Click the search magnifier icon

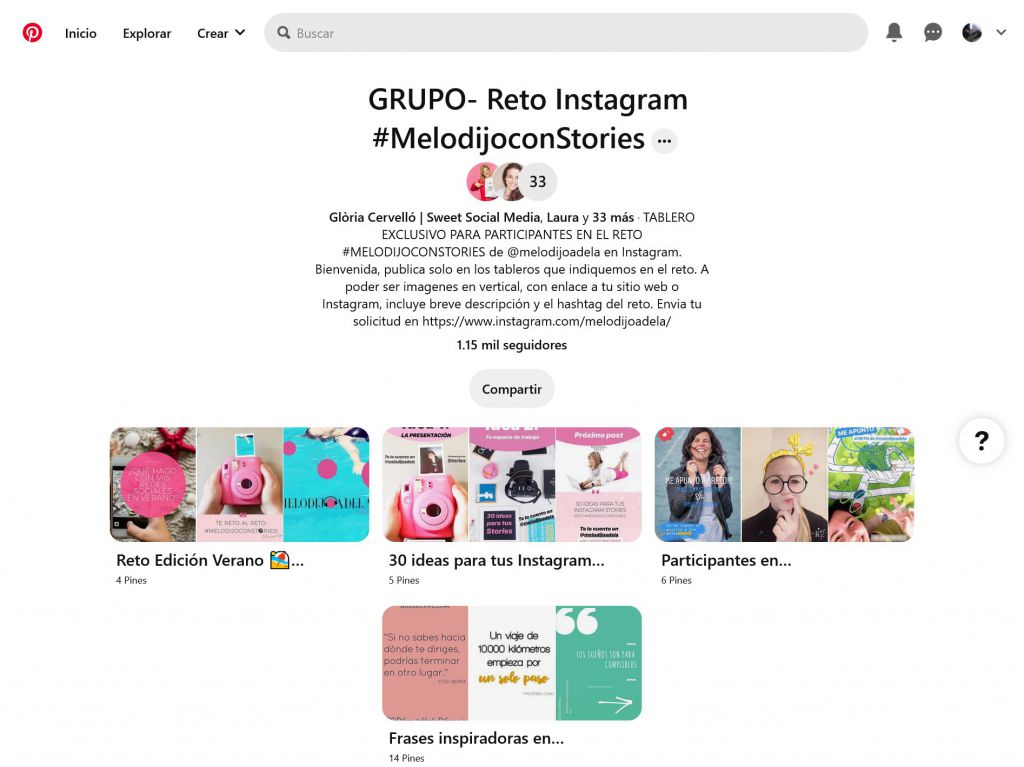point(283,33)
